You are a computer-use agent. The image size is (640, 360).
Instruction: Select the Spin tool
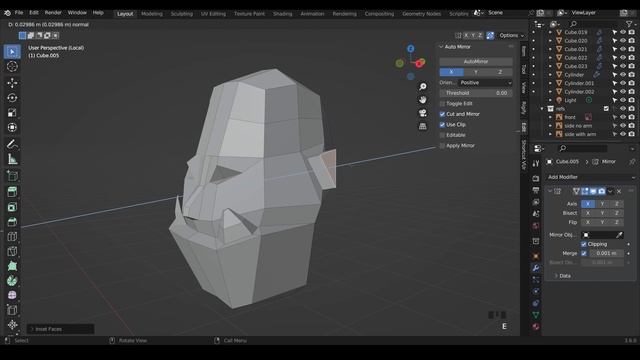click(x=12, y=281)
